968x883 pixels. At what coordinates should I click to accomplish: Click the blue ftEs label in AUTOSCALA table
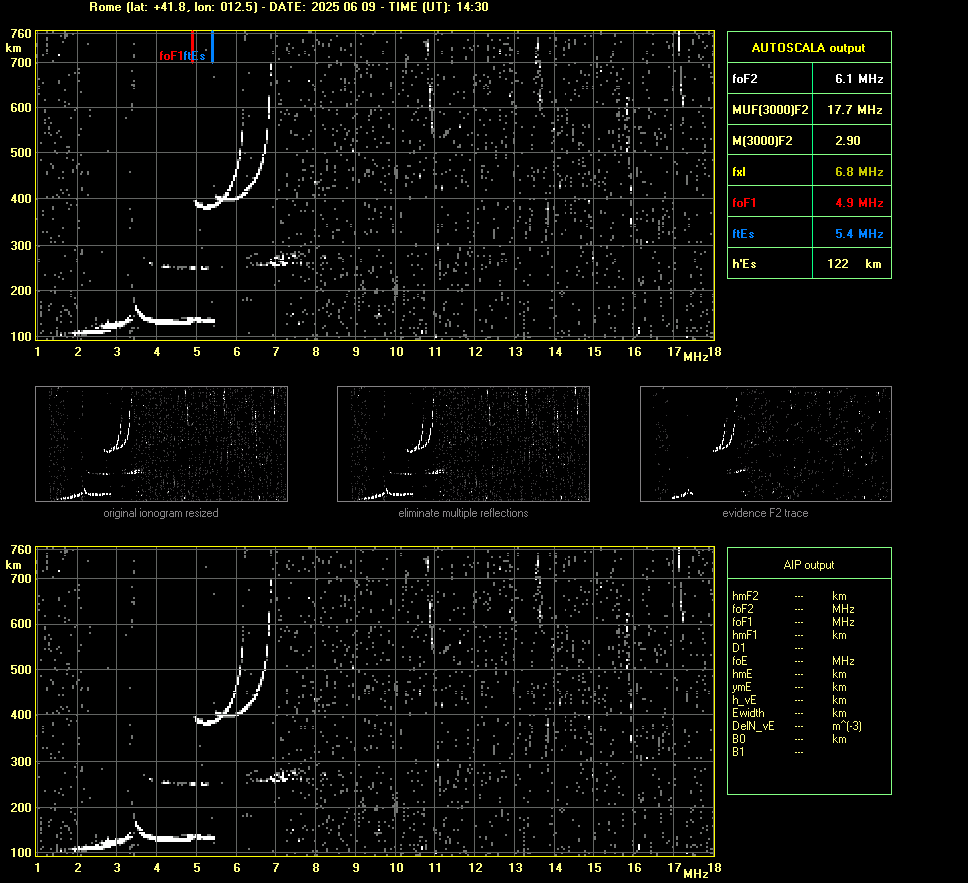click(743, 233)
